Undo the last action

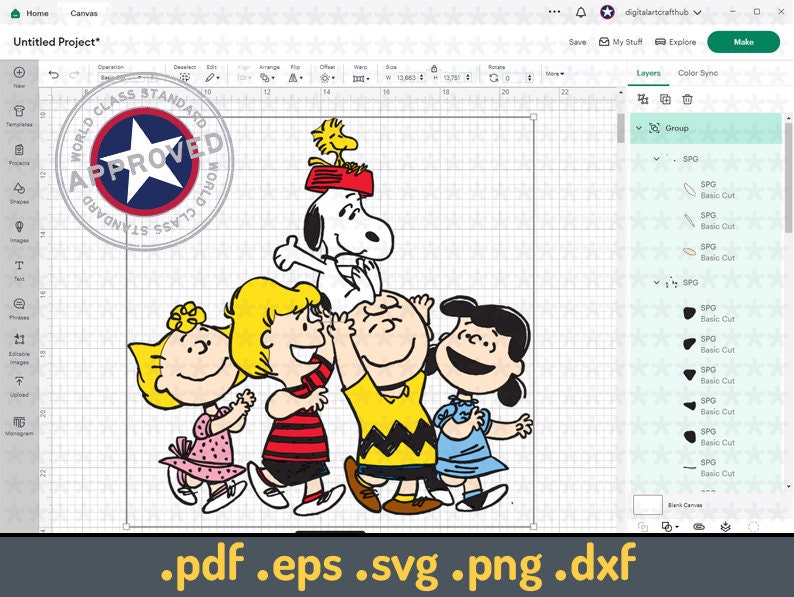tap(54, 75)
